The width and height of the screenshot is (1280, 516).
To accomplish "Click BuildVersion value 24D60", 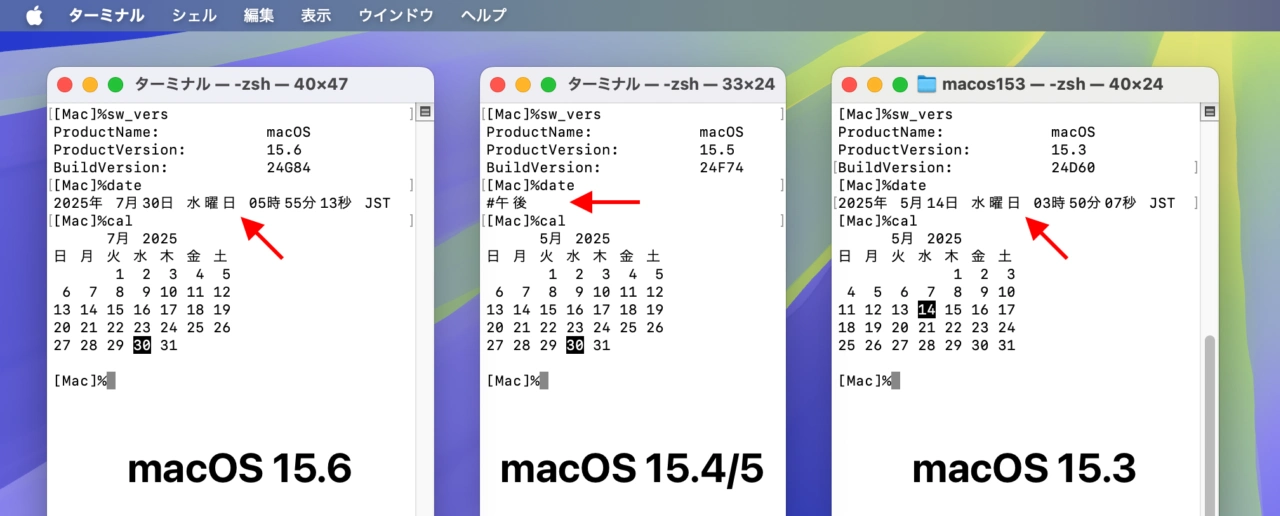I will pos(1074,168).
